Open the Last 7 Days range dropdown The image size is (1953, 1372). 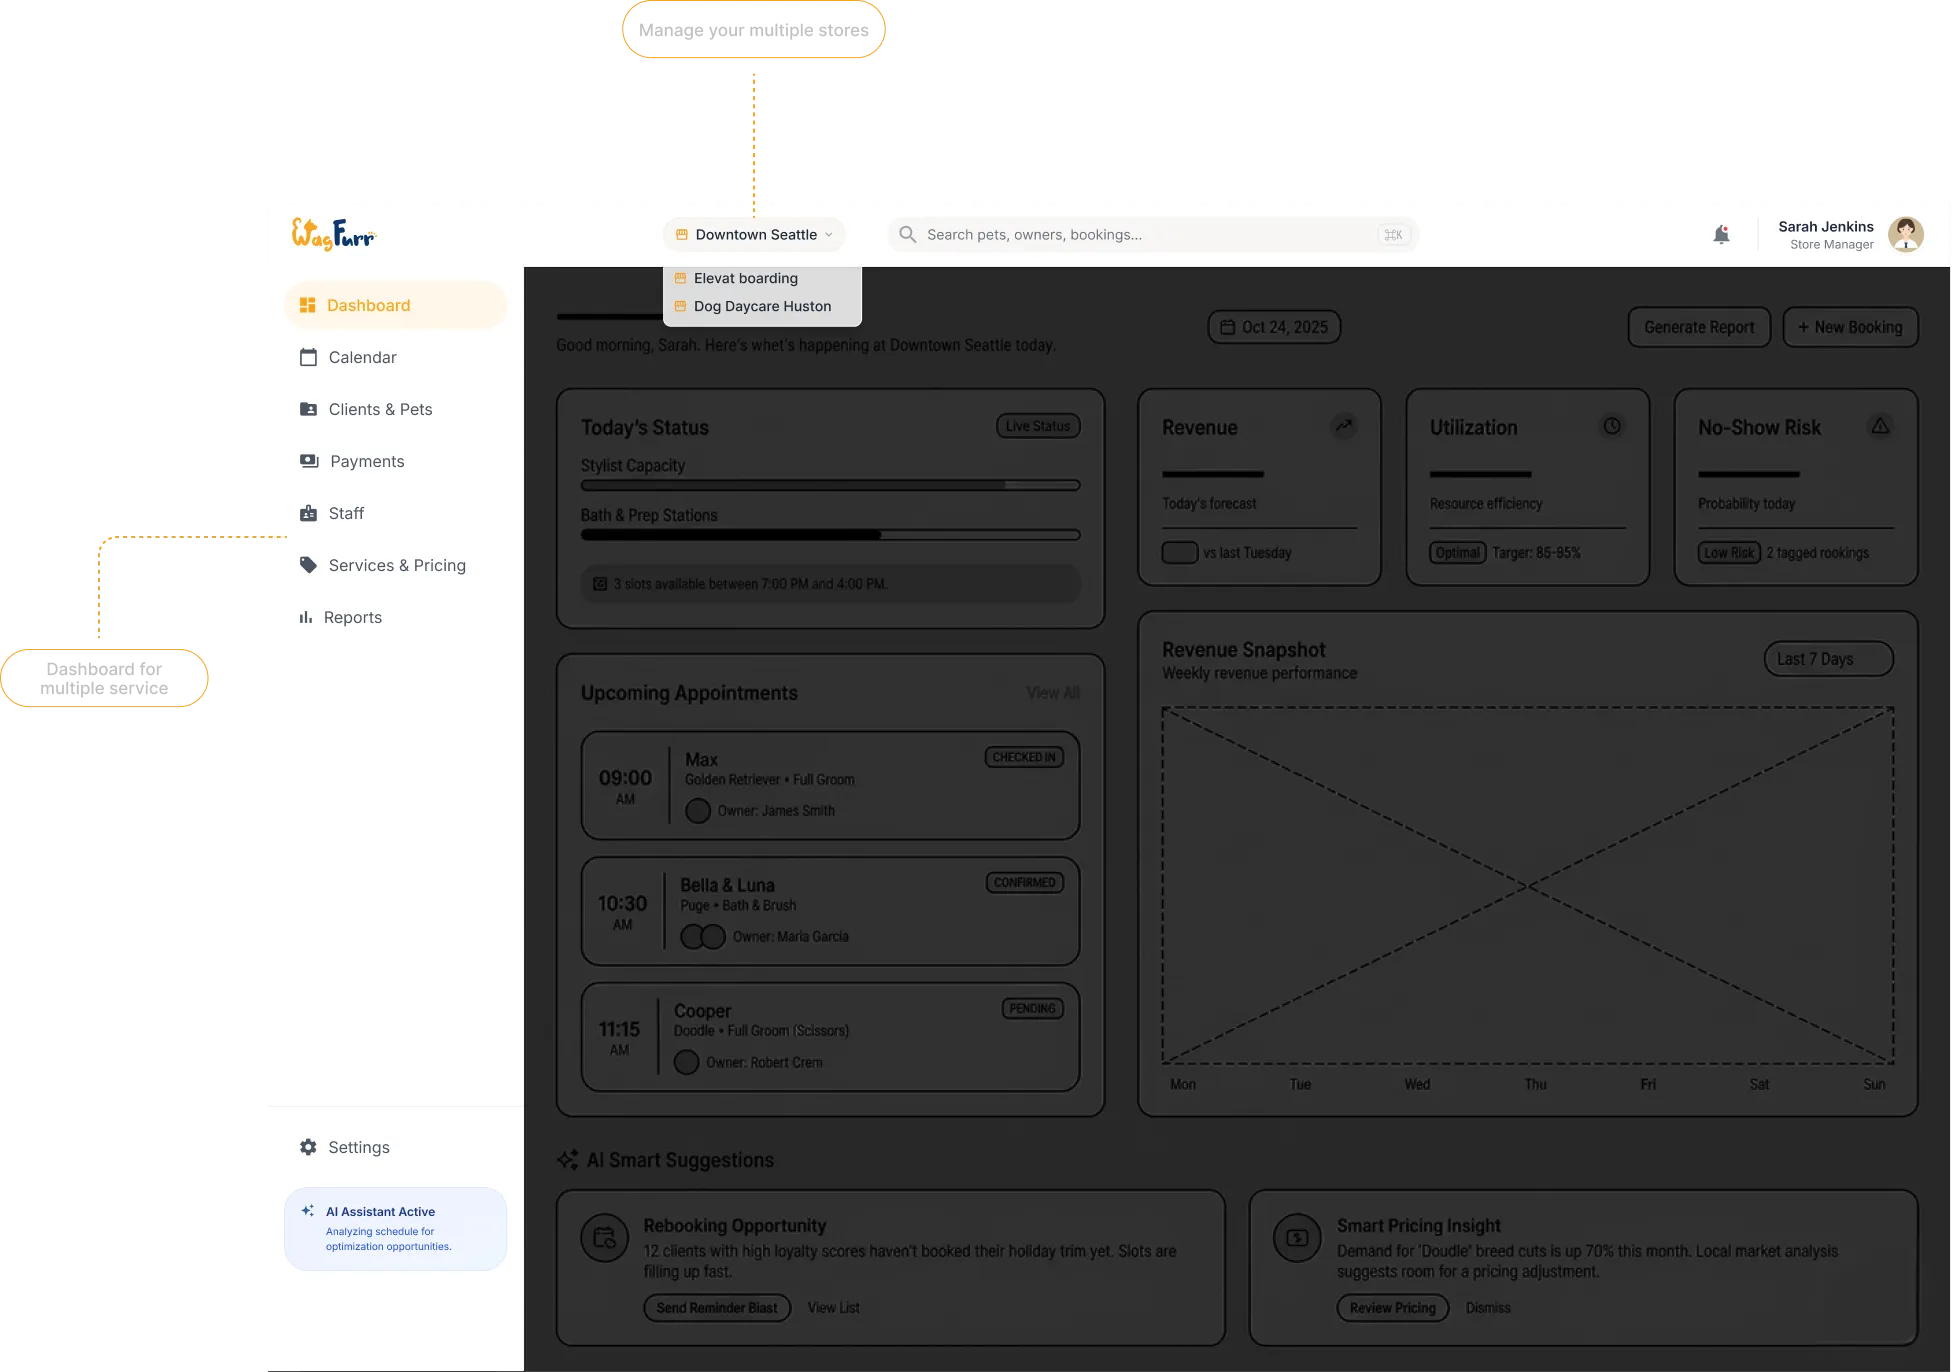(1827, 659)
